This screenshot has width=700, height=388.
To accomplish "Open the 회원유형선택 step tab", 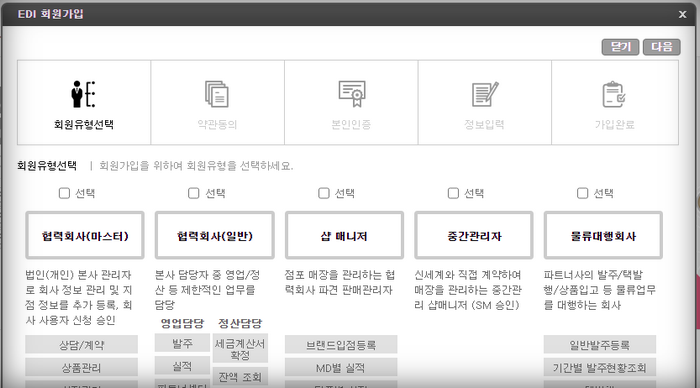I will (84, 103).
